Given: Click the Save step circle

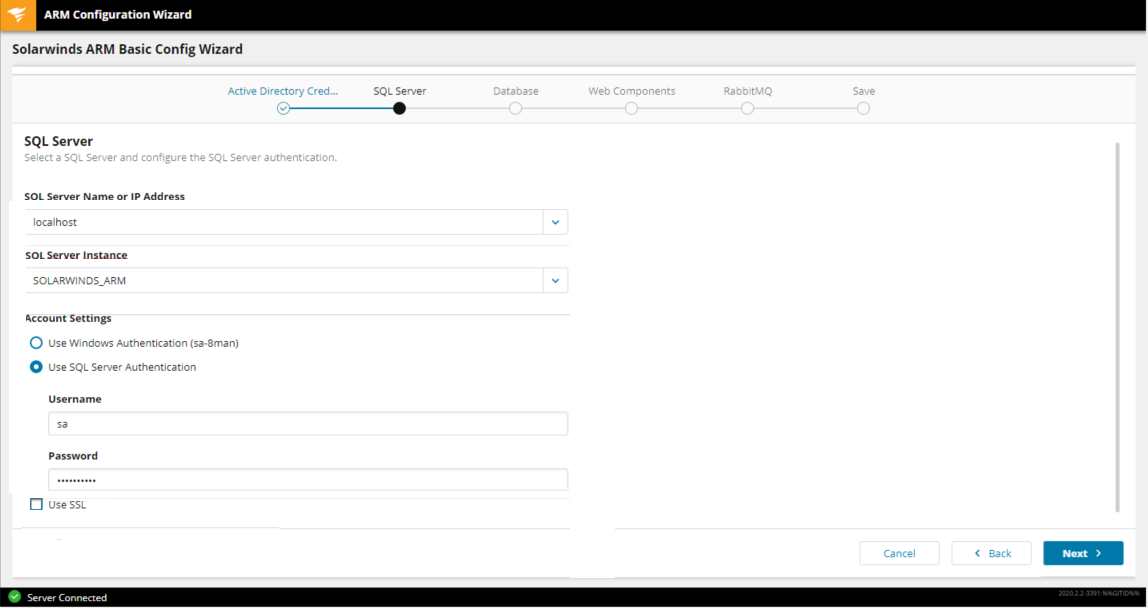Looking at the screenshot, I should point(863,109).
